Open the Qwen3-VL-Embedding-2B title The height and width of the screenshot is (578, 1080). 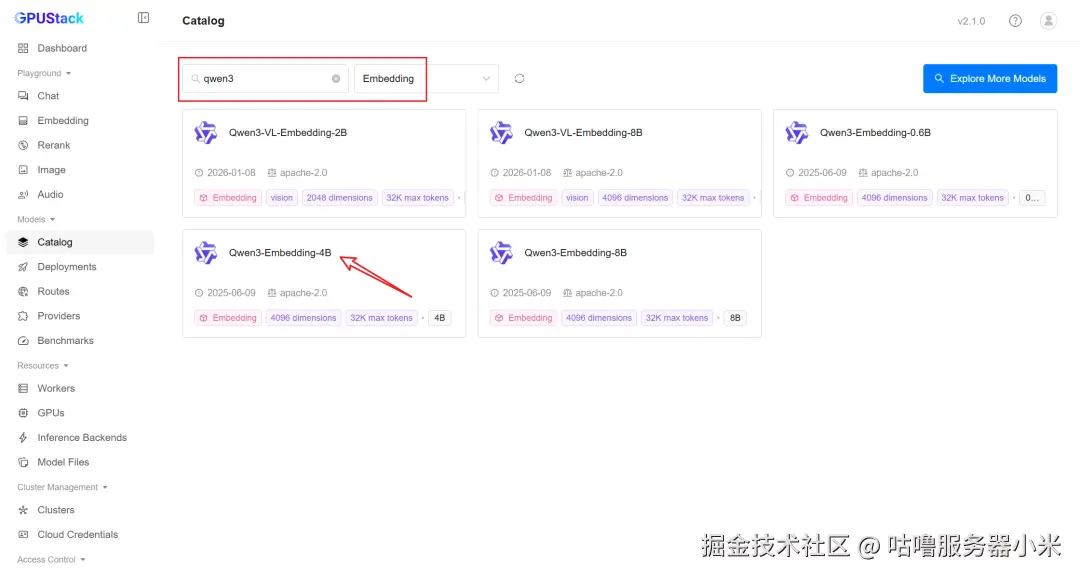click(x=288, y=132)
